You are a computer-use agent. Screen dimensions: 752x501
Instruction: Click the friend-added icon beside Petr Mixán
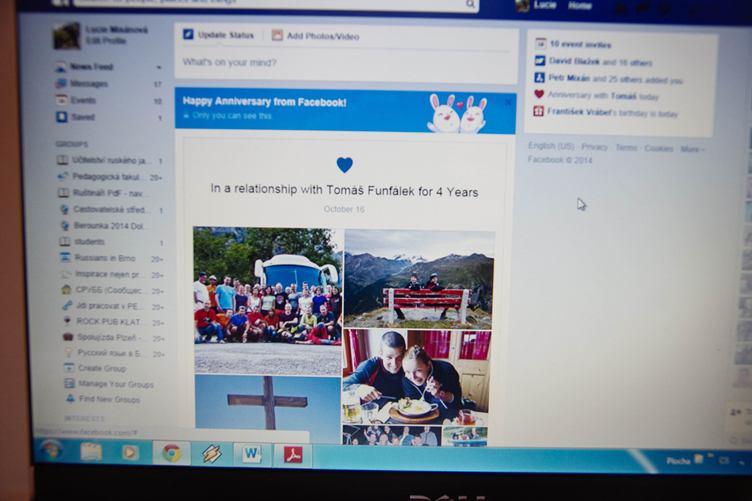(540, 77)
